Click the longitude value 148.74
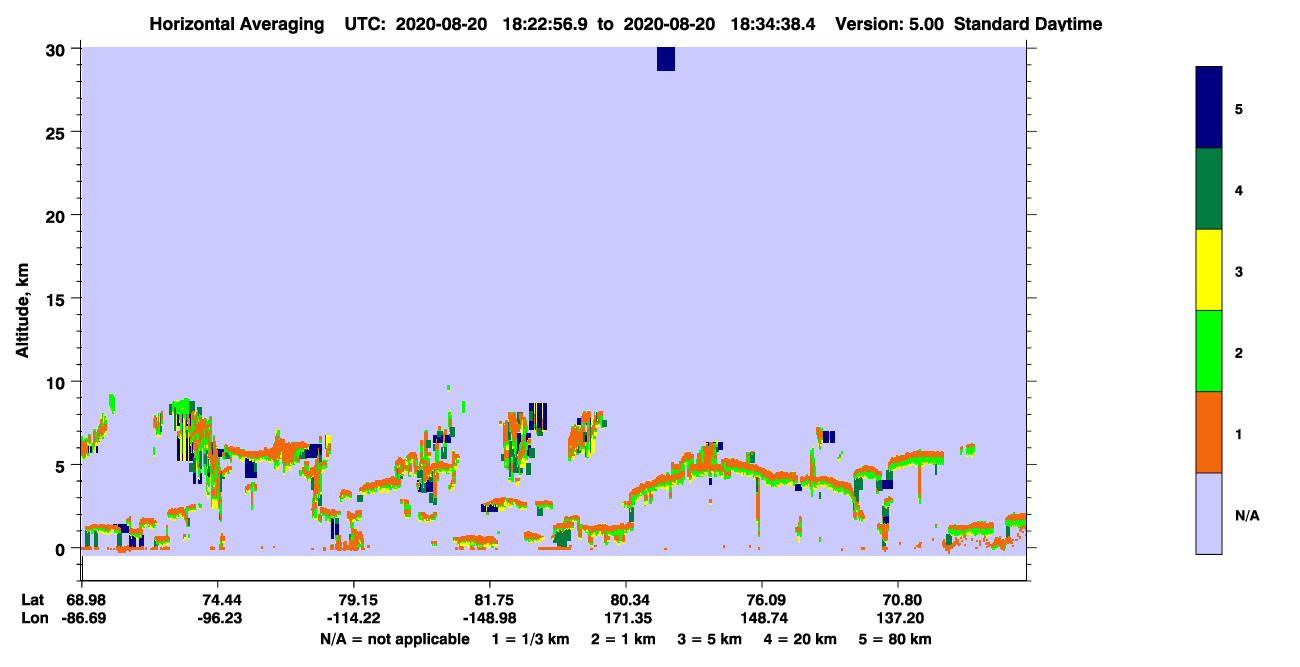Viewport: 1300px width, 667px height. pyautogui.click(x=763, y=618)
